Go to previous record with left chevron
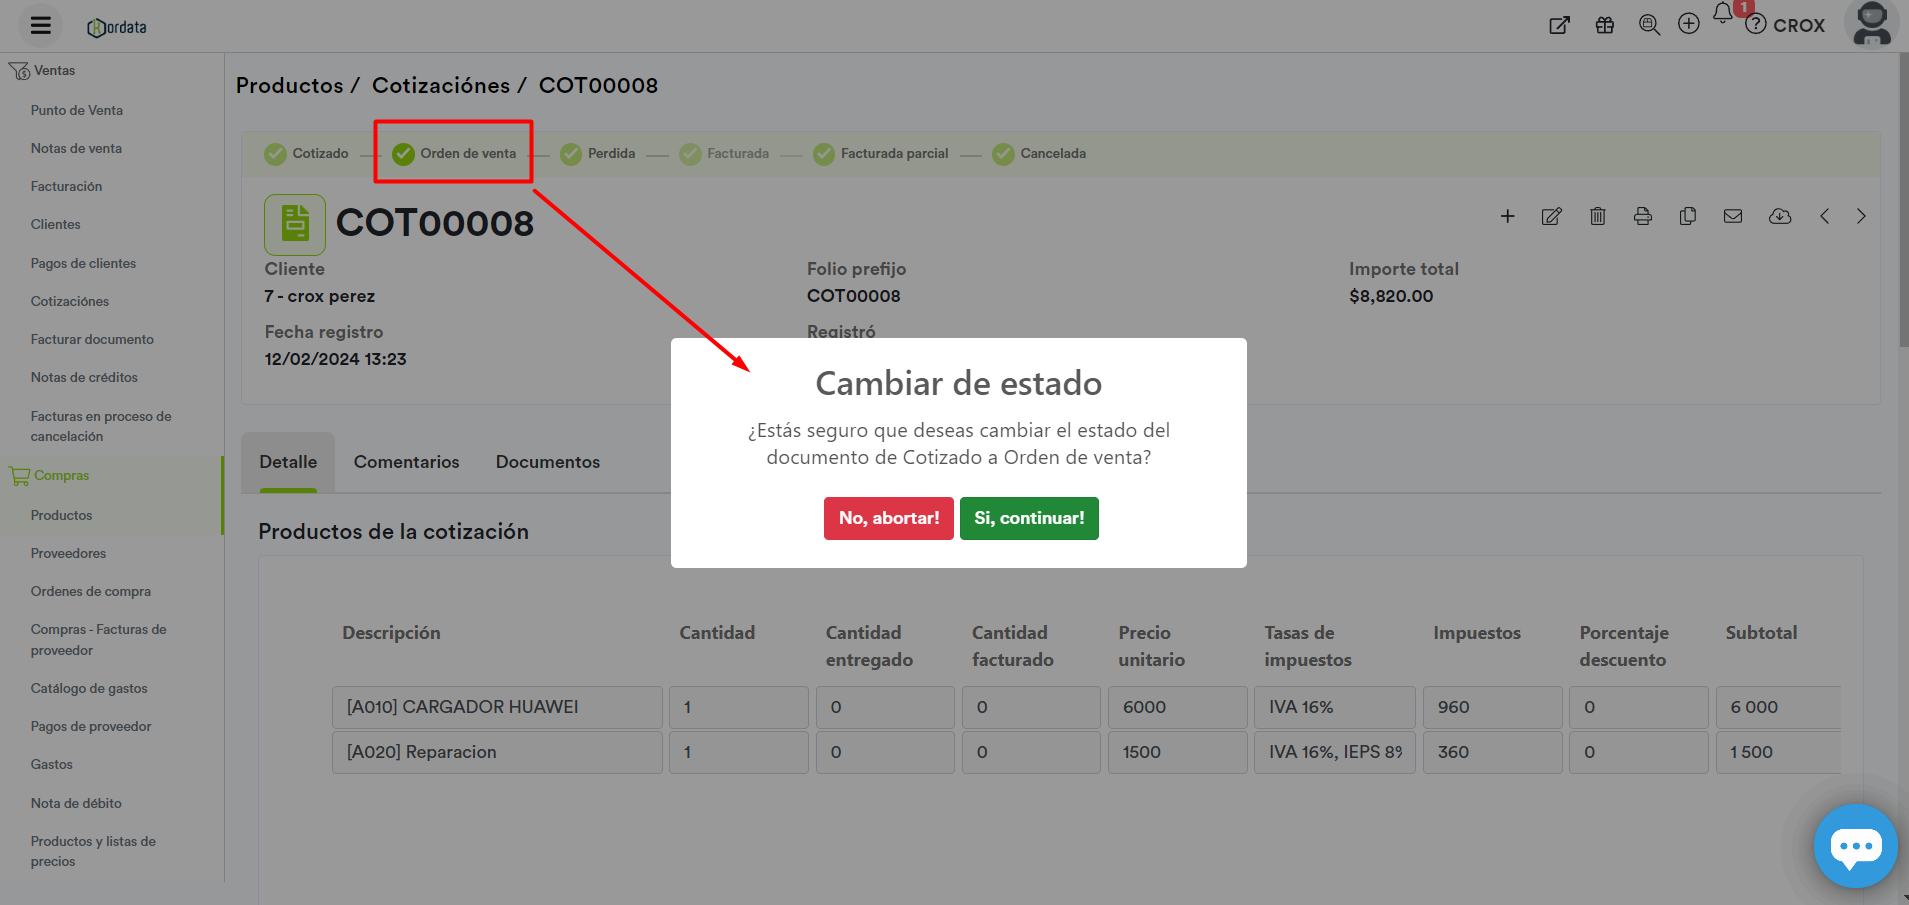 pos(1824,216)
